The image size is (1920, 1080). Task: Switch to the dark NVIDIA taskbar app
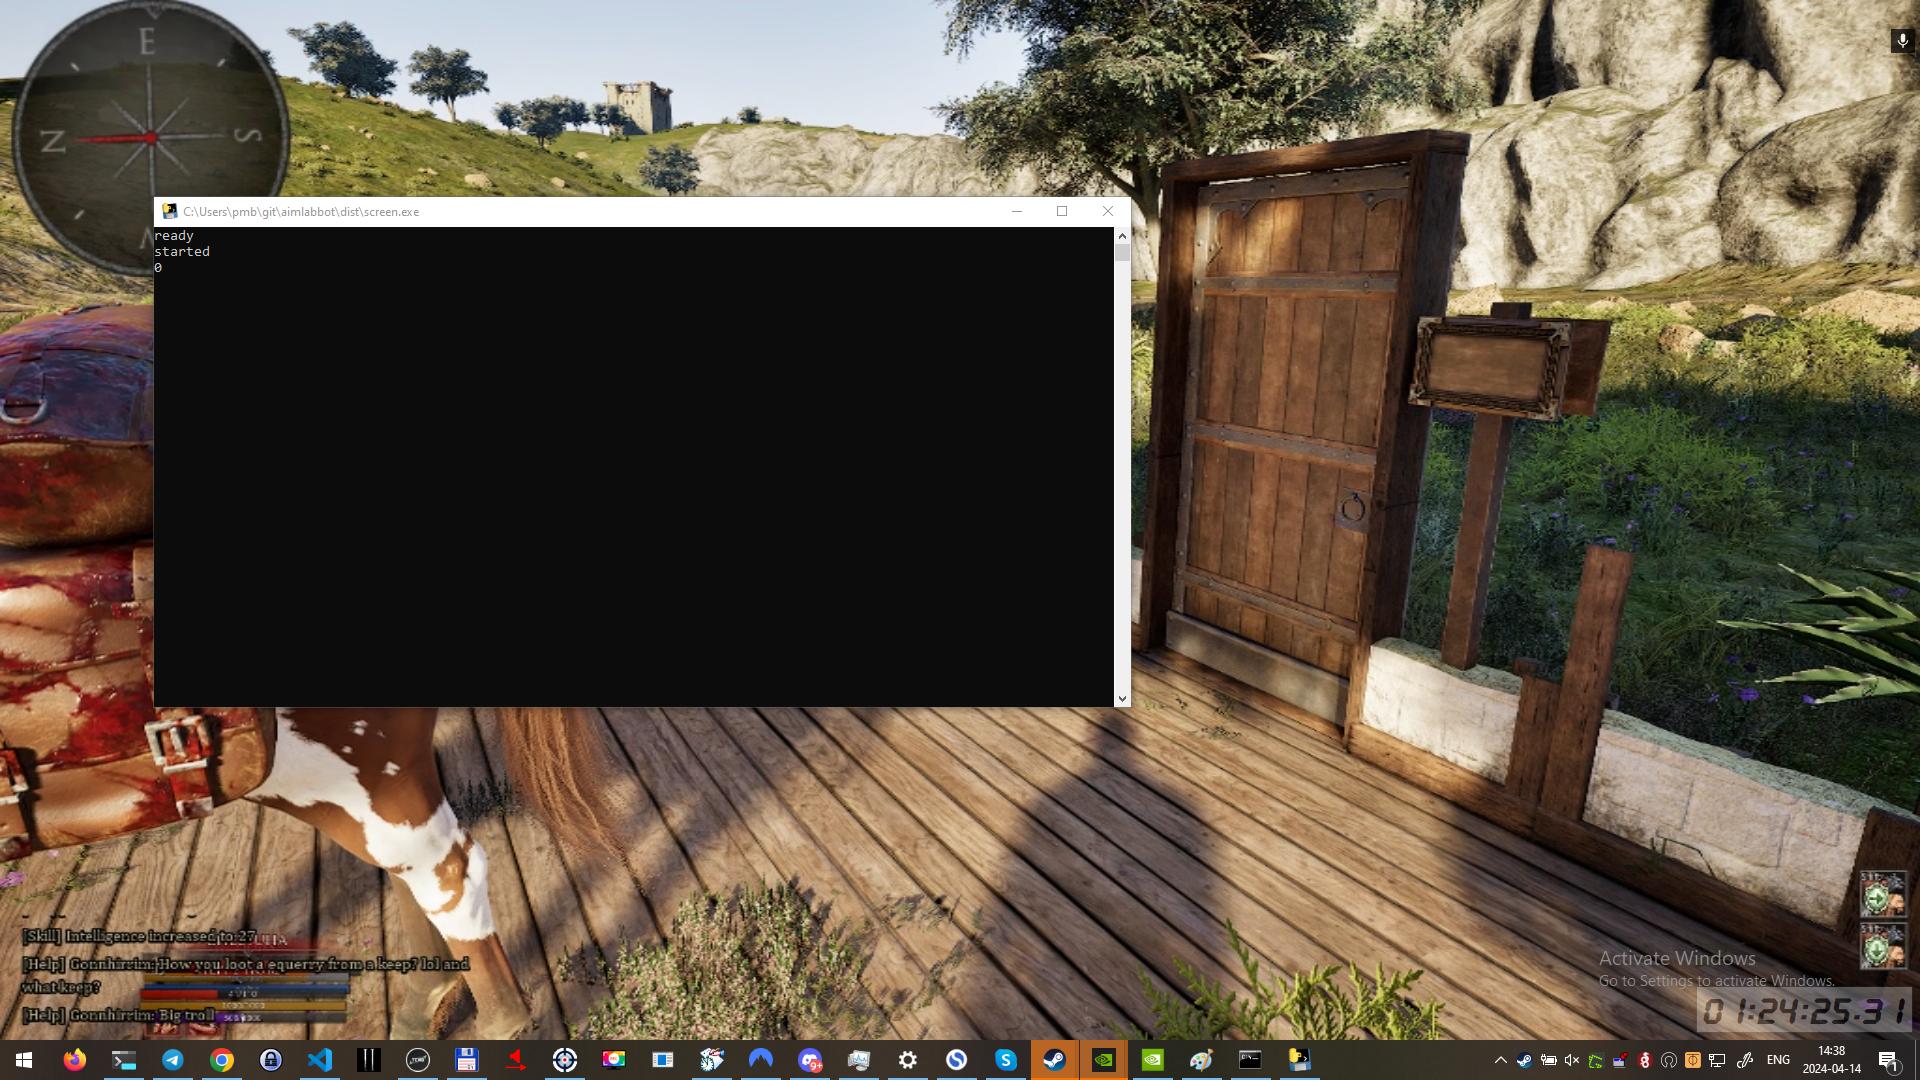point(1103,1060)
